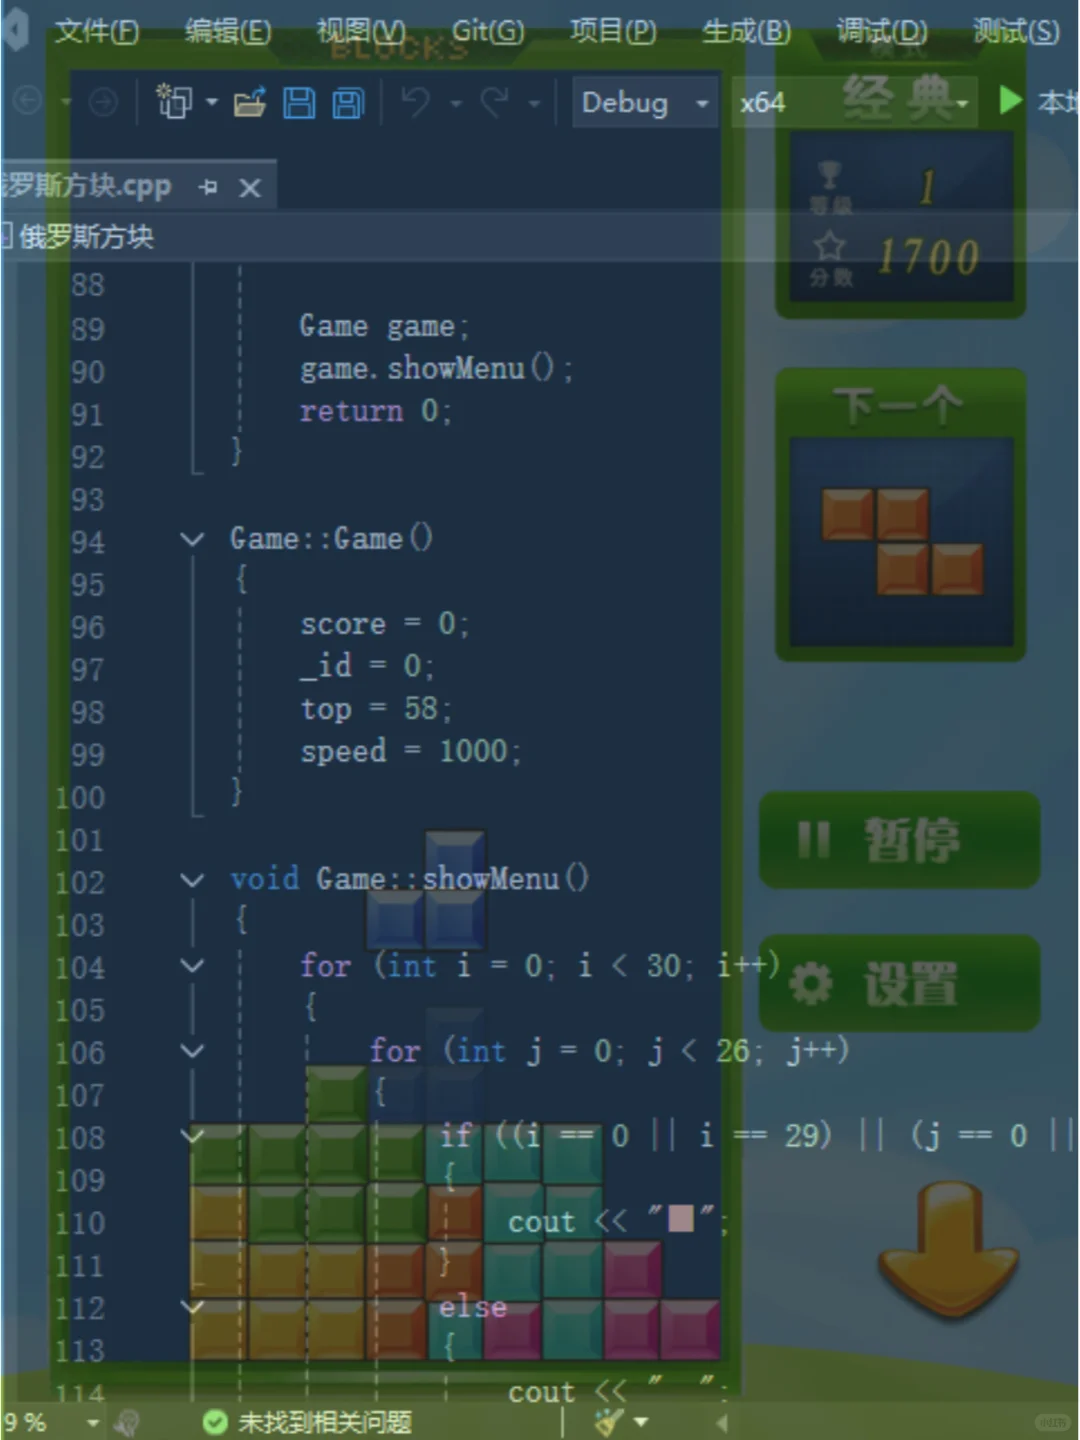Expand the redo history dropdown arrow

point(534,103)
